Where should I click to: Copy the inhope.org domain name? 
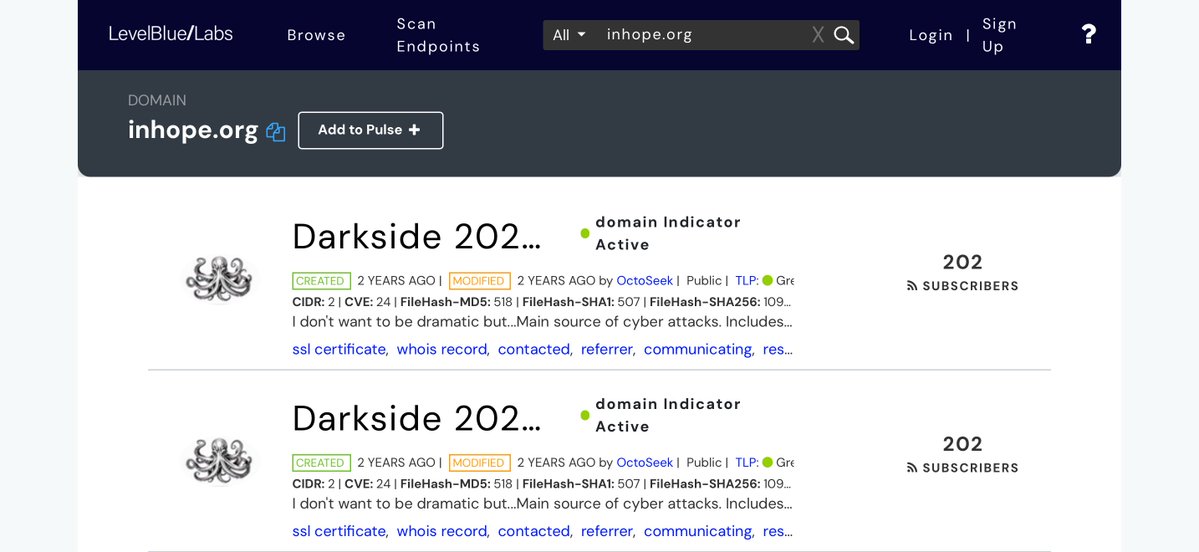tap(276, 132)
